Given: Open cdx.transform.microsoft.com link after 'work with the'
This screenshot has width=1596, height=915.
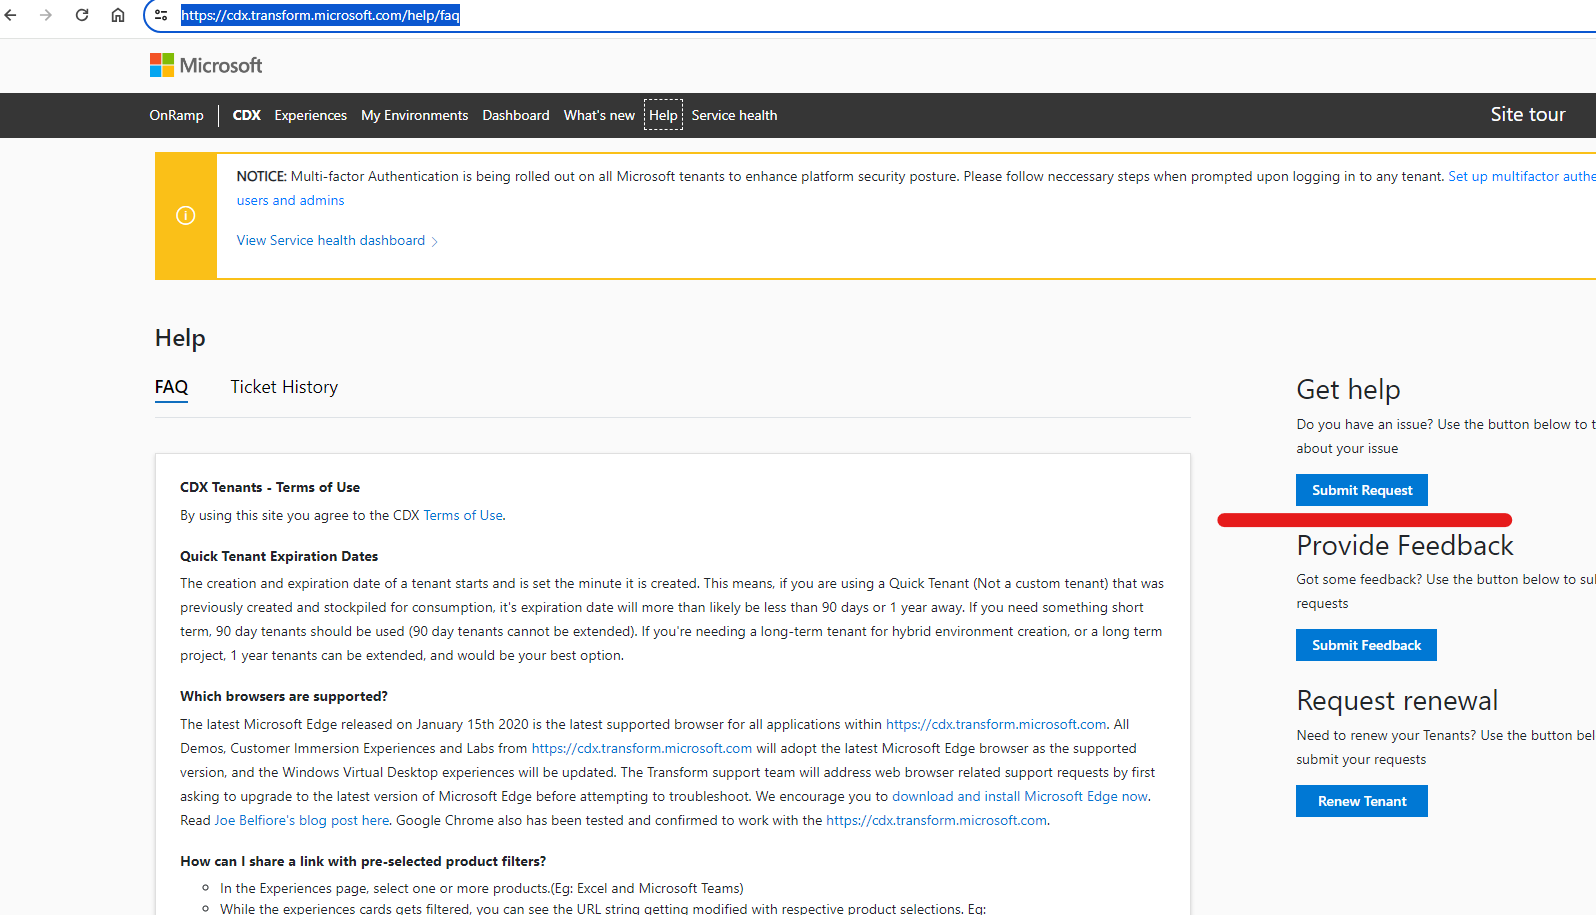Looking at the screenshot, I should (936, 820).
